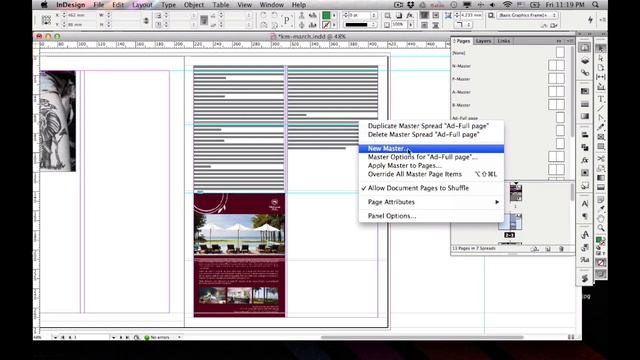Image resolution: width=640 pixels, height=360 pixels.
Task: Click the reference point locator grid
Action: pyautogui.click(x=46, y=20)
